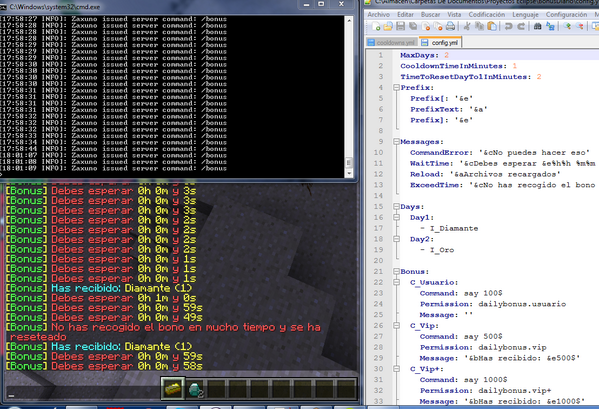599x409 pixels.
Task: Open the Editar menu
Action: point(405,15)
